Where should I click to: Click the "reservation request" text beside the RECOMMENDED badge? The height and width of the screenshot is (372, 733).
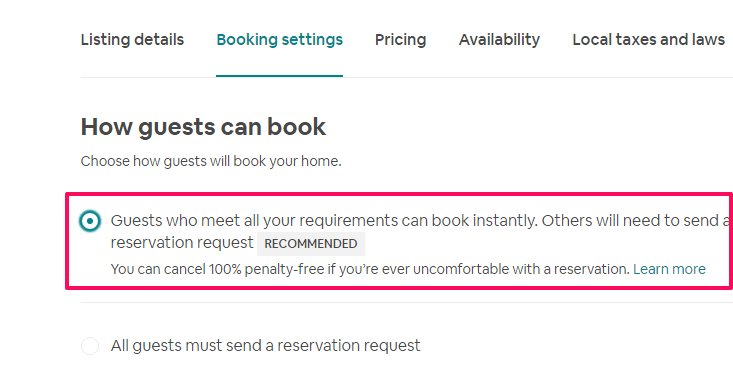(x=182, y=243)
